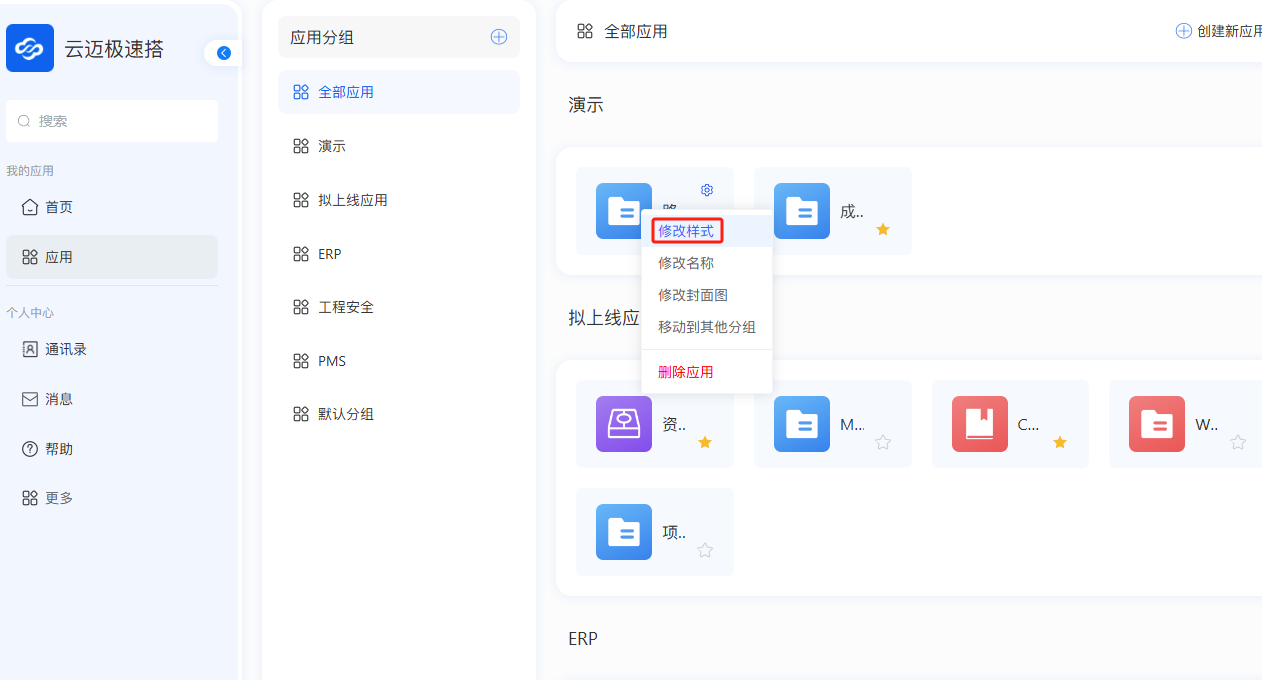
Task: Add a new group with plus icon
Action: 498,37
